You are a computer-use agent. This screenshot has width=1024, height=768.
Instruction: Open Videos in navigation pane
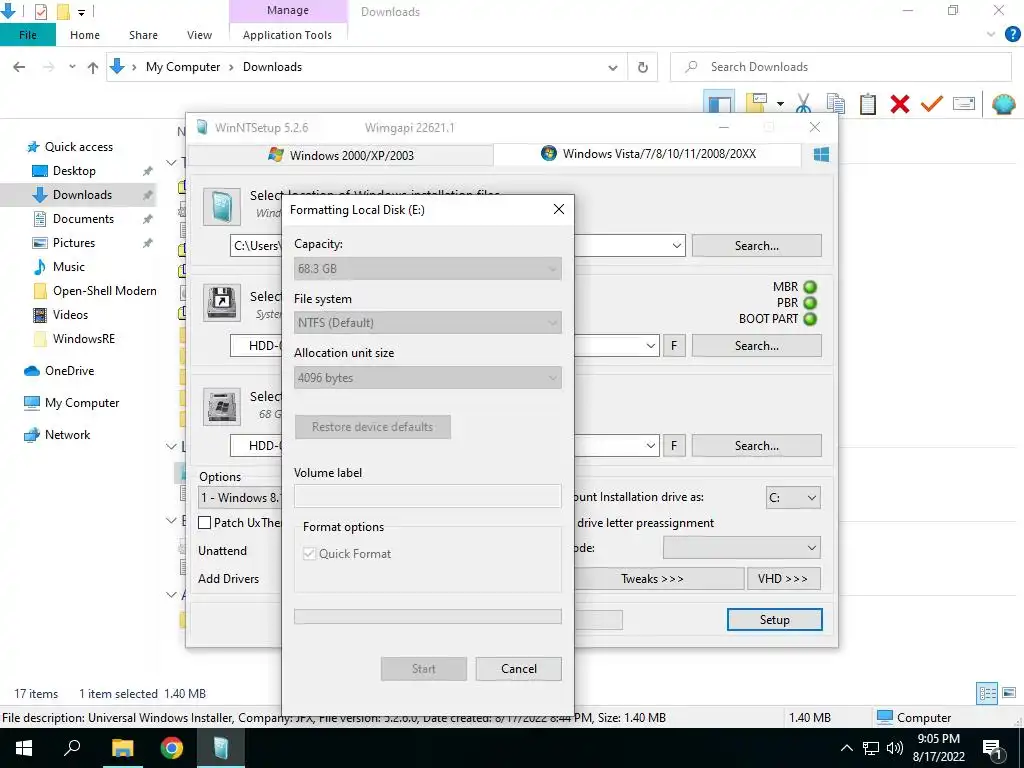tap(70, 315)
